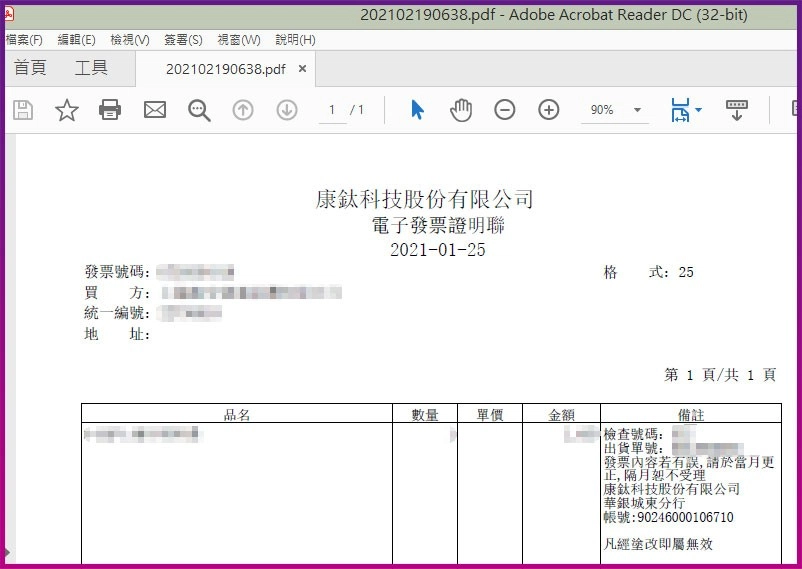The width and height of the screenshot is (802, 569).
Task: Go to the previous page with the up arrow
Action: [243, 110]
